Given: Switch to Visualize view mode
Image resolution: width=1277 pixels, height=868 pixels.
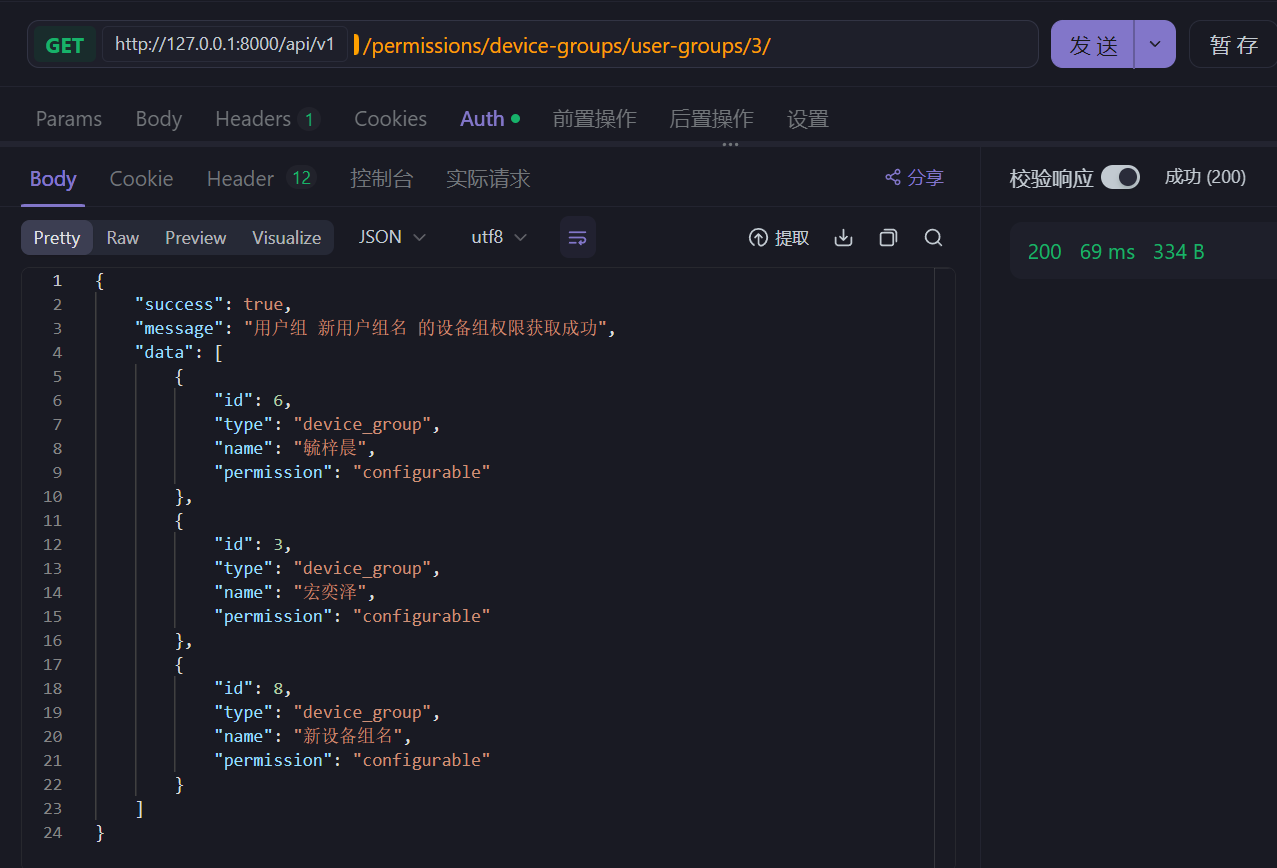Looking at the screenshot, I should tap(287, 237).
